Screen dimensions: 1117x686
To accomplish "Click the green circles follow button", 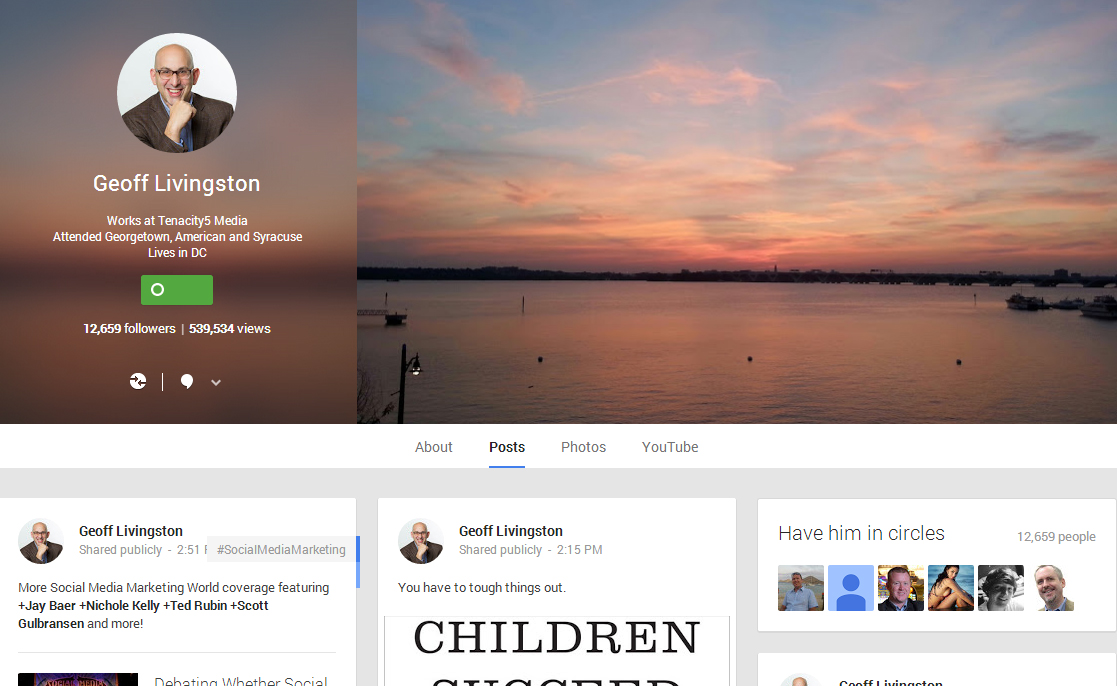I will click(177, 290).
